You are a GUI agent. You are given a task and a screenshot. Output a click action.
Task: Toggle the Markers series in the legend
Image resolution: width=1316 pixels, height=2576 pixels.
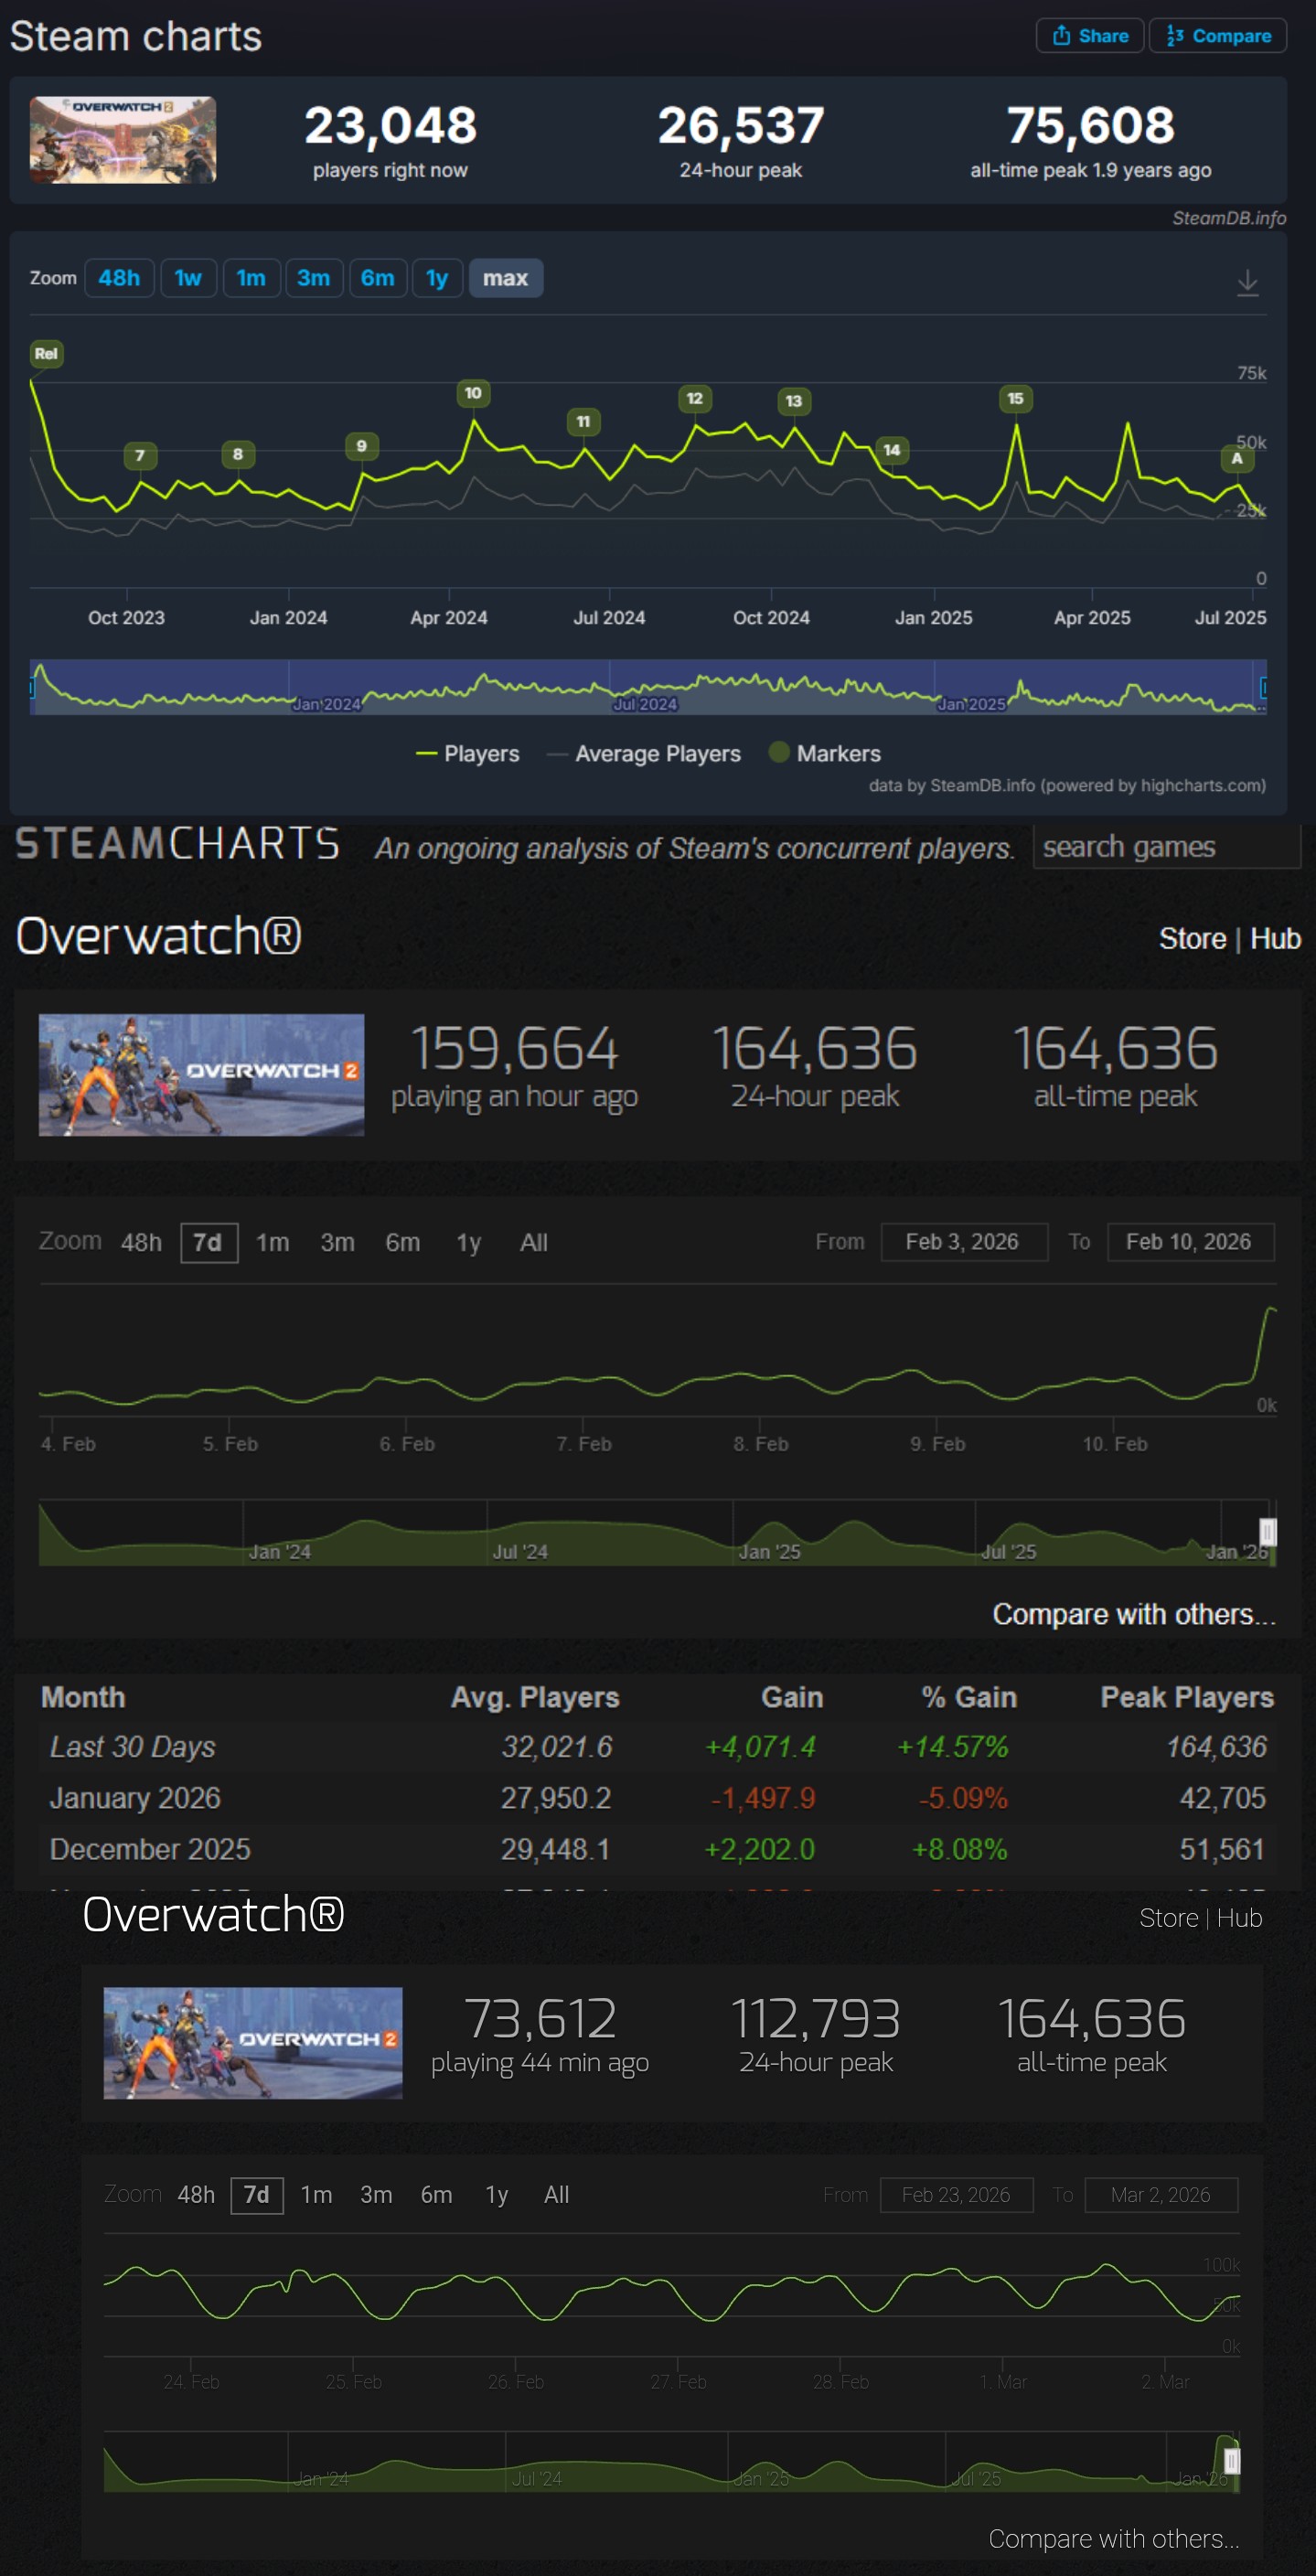(825, 754)
